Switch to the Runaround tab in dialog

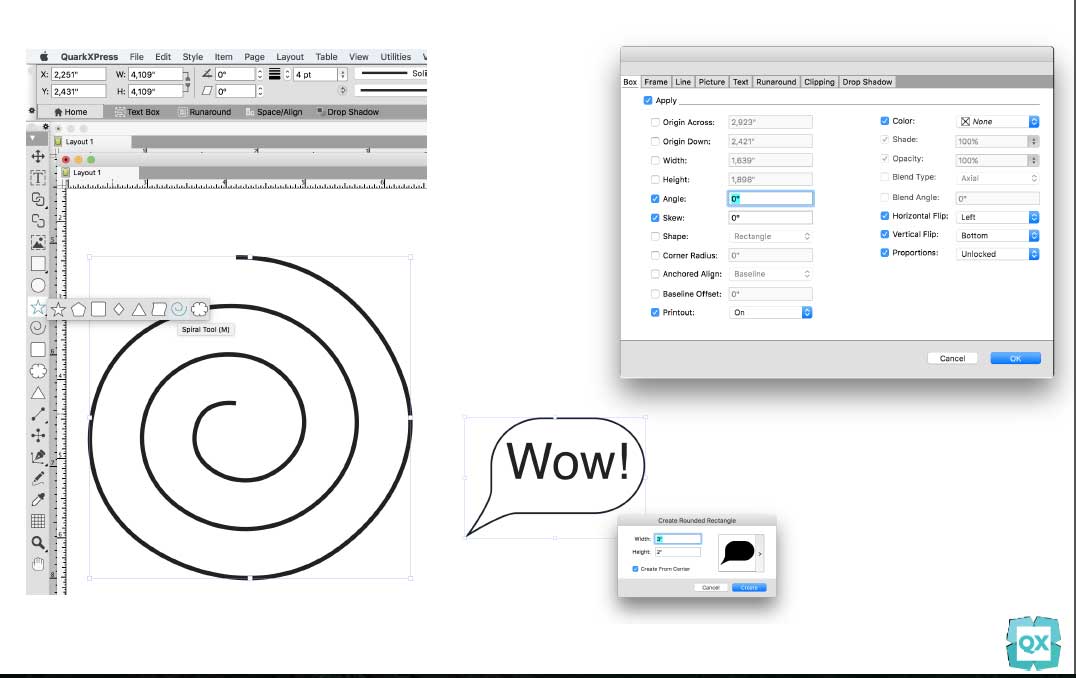click(x=776, y=82)
